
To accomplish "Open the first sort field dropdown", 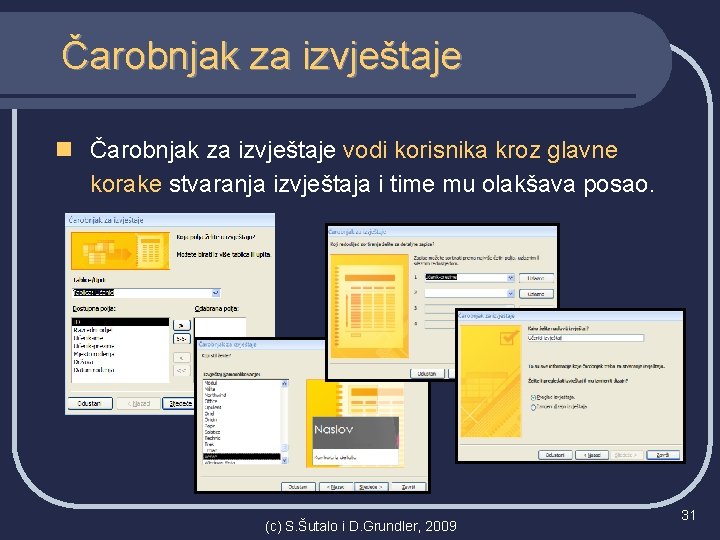I will pos(510,278).
